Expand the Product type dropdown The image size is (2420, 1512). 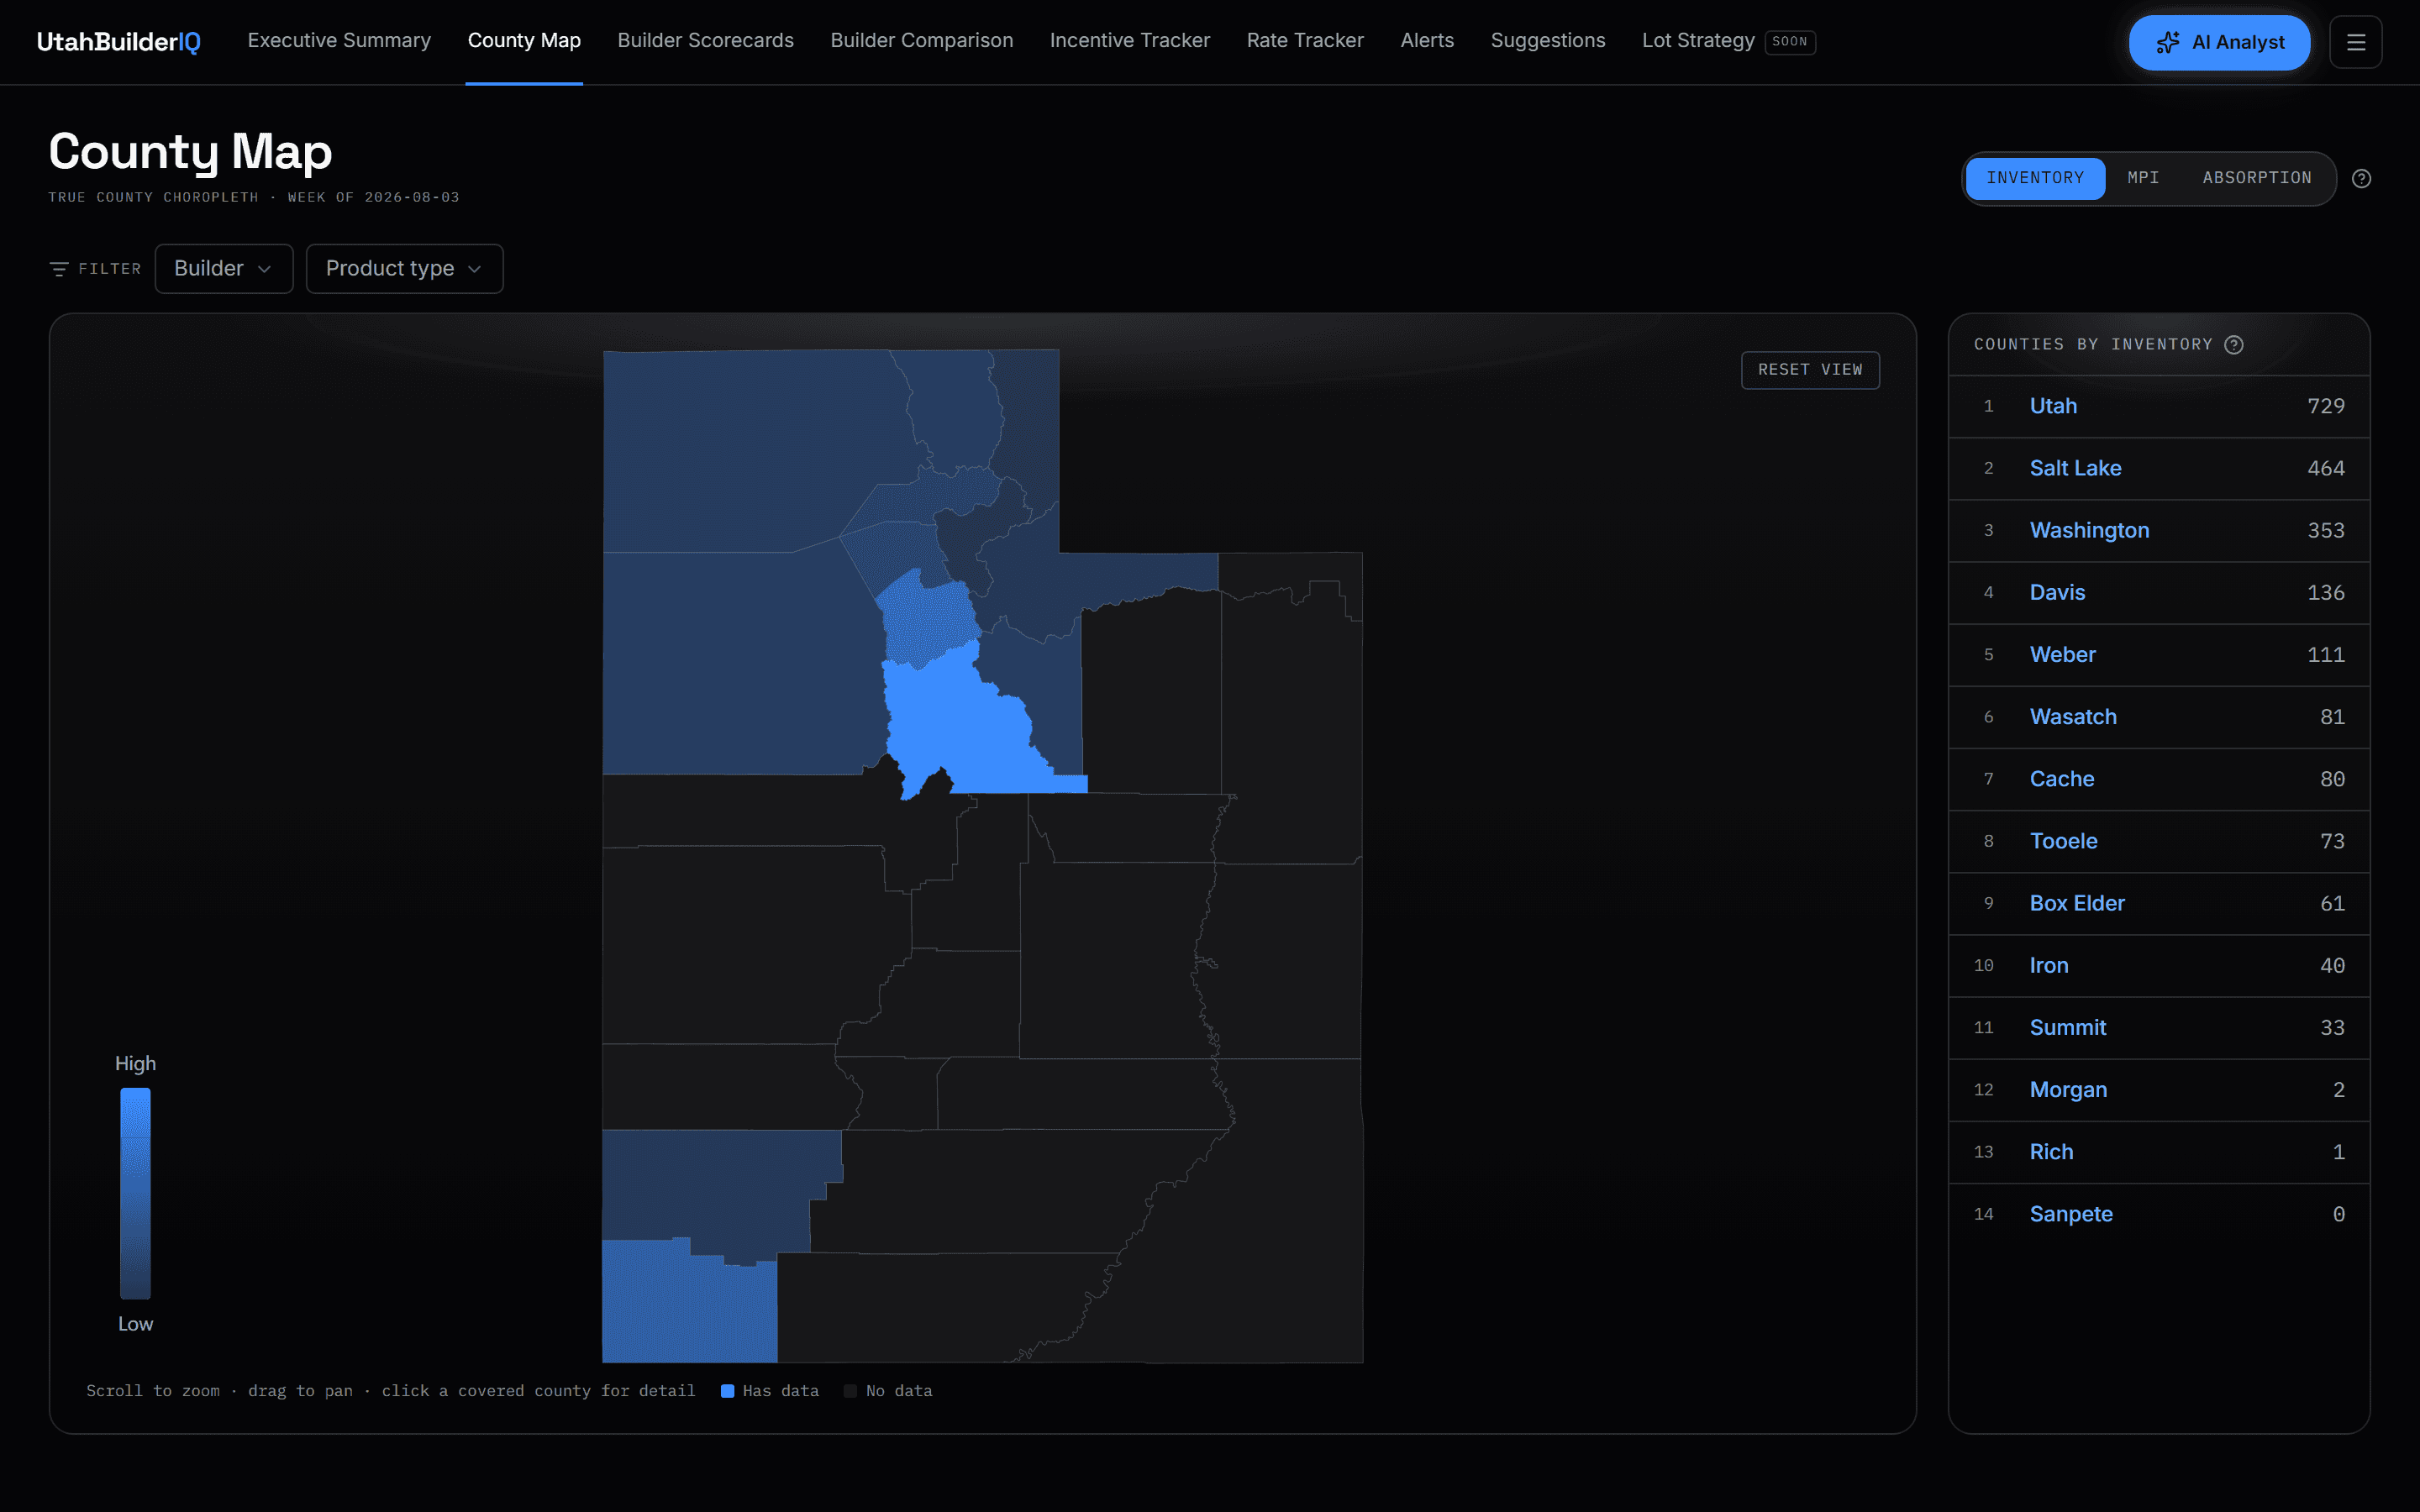point(404,269)
